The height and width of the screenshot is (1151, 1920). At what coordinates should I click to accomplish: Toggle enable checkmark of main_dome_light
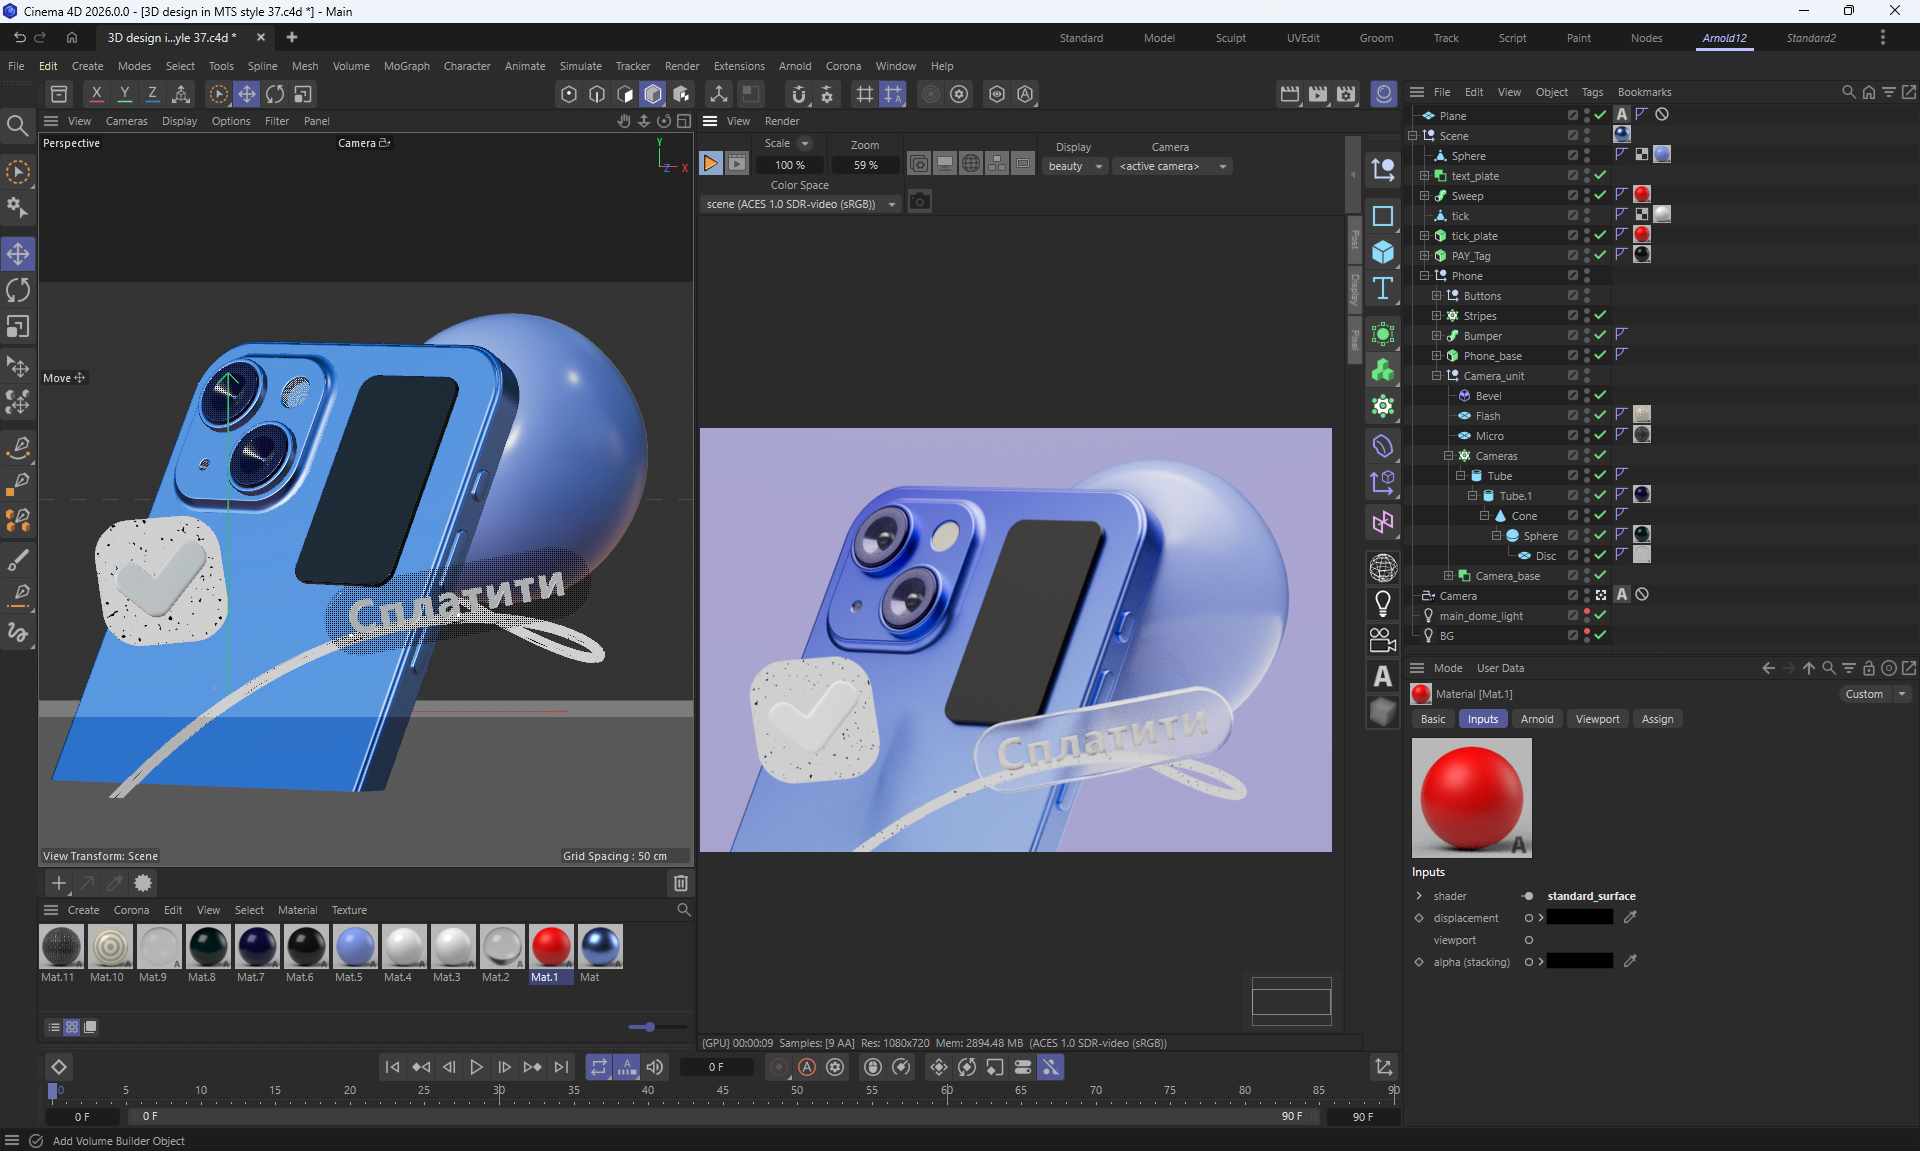pyautogui.click(x=1600, y=615)
